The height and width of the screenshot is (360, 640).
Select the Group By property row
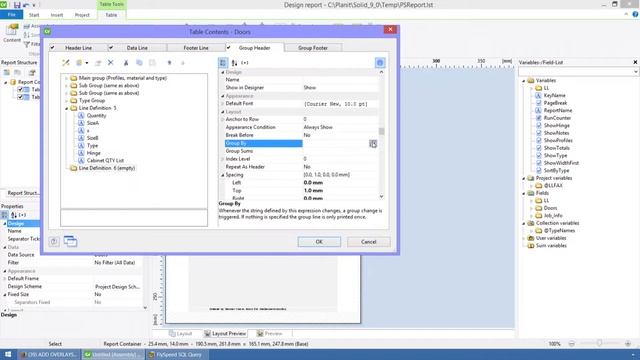point(301,143)
